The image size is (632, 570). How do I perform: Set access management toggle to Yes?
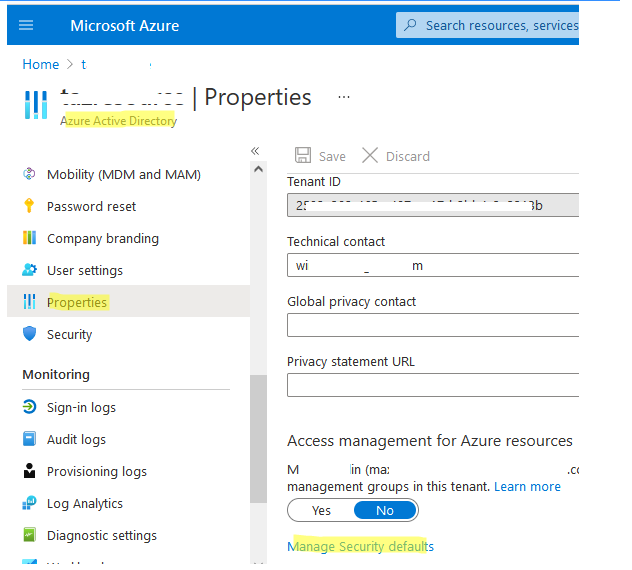click(x=321, y=510)
